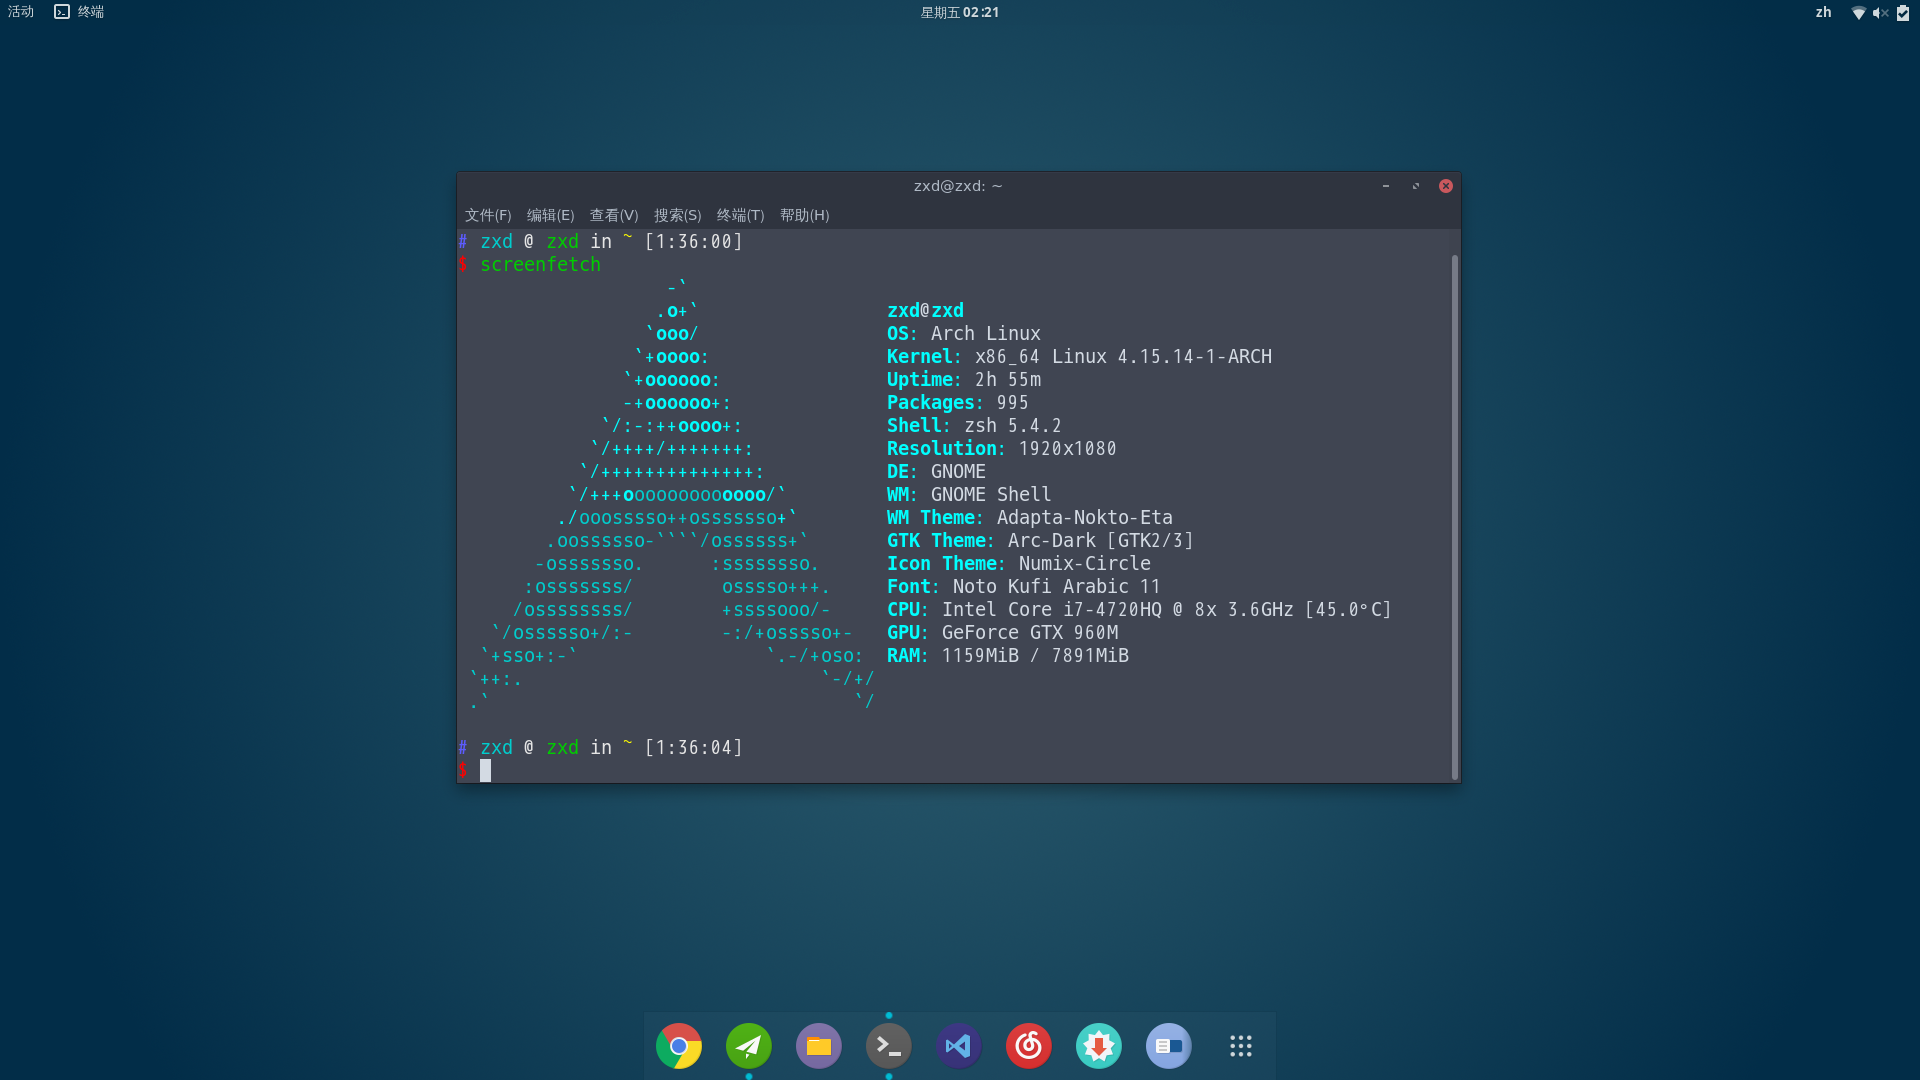Viewport: 1920px width, 1080px height.
Task: Click the RAM 1159MiB / 7891MiB line
Action: (x=1008, y=656)
